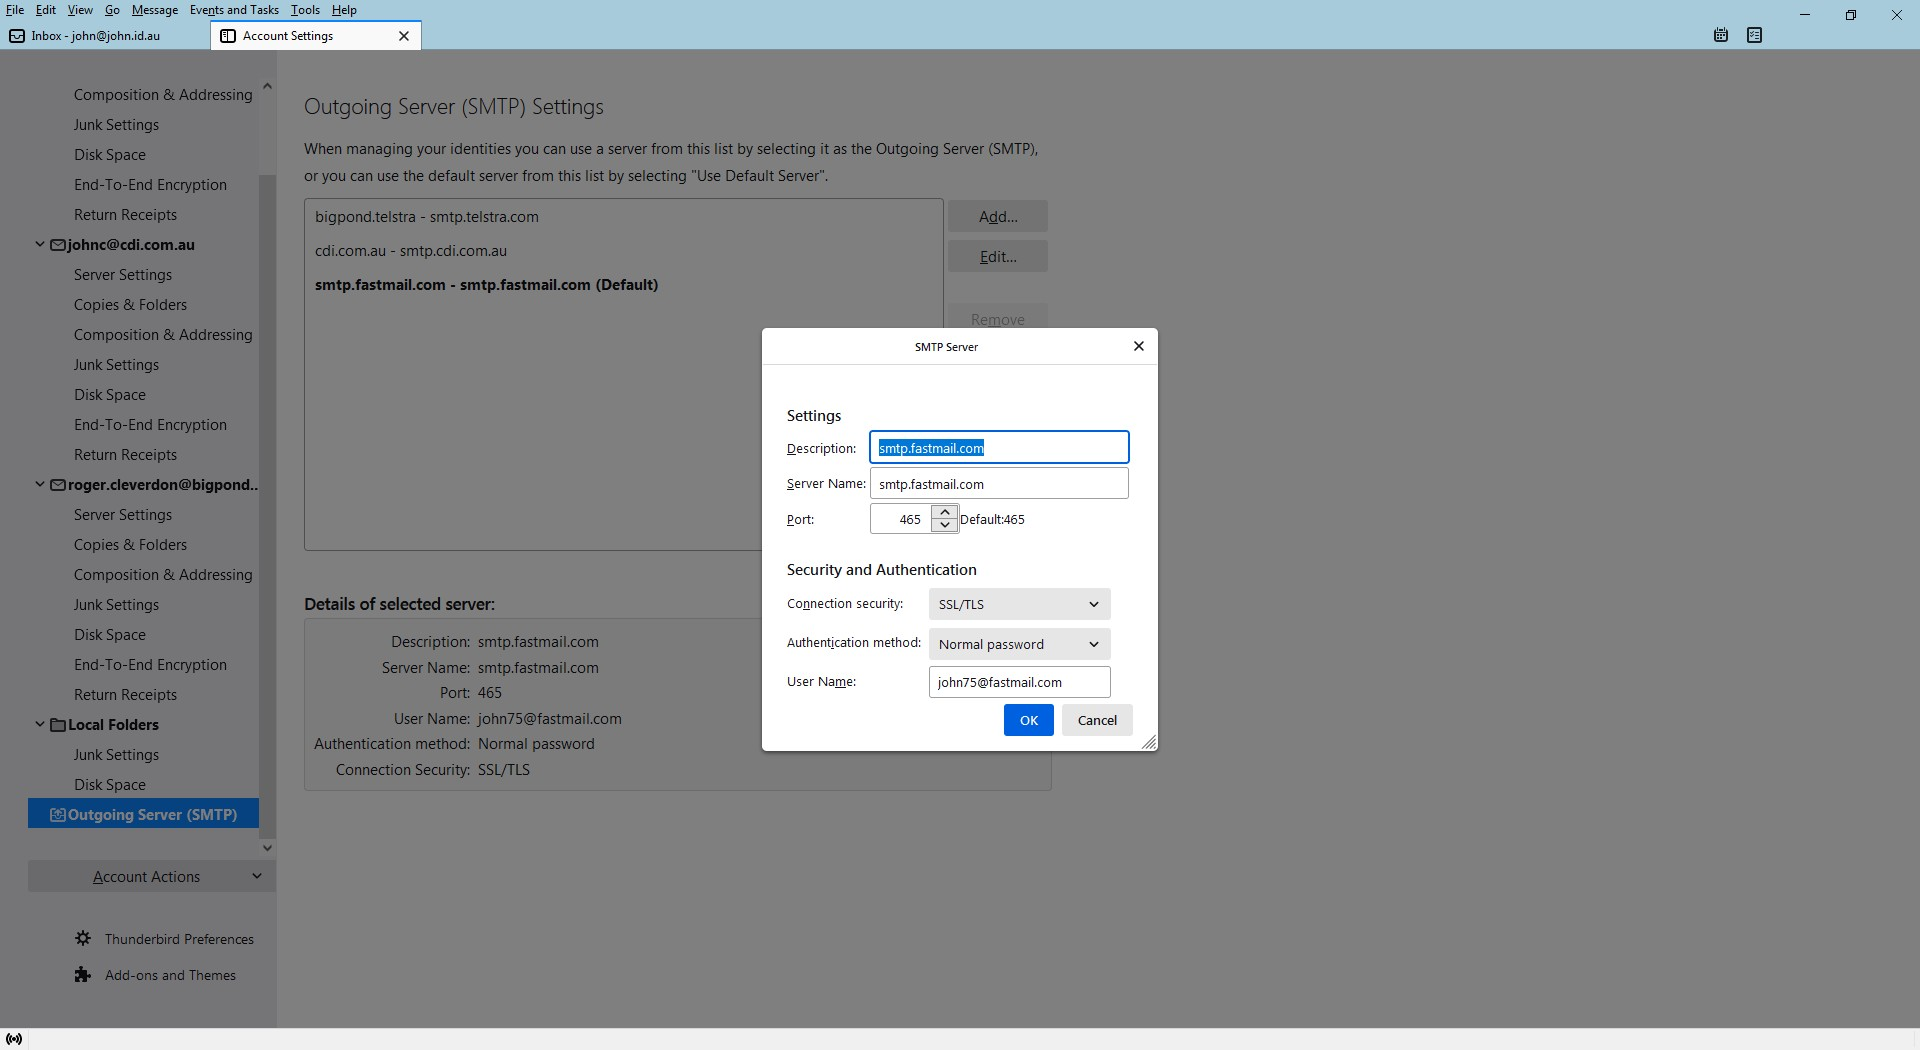
Task: Click the johnc@cdi.com.au mail envelope icon
Action: pyautogui.click(x=58, y=245)
